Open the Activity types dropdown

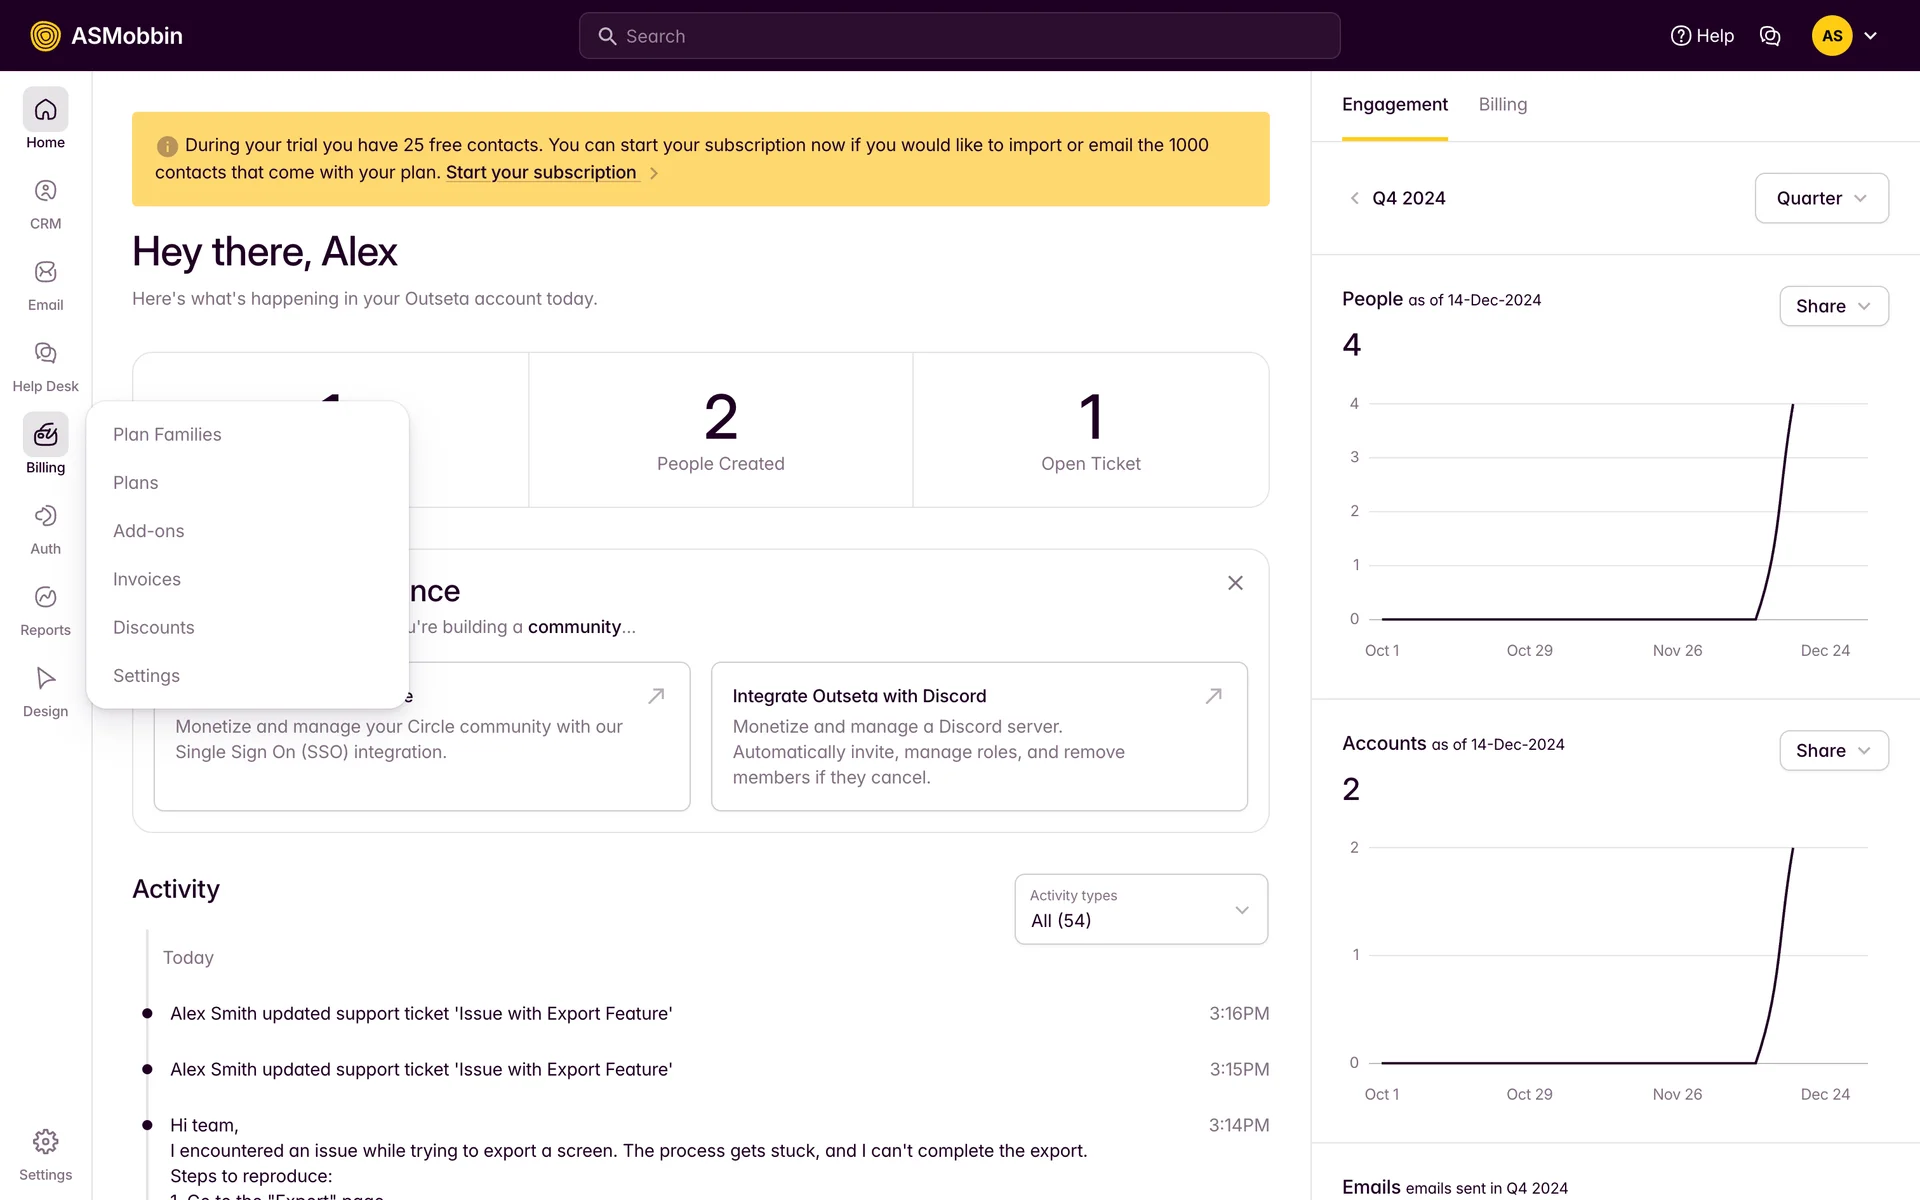1140,909
